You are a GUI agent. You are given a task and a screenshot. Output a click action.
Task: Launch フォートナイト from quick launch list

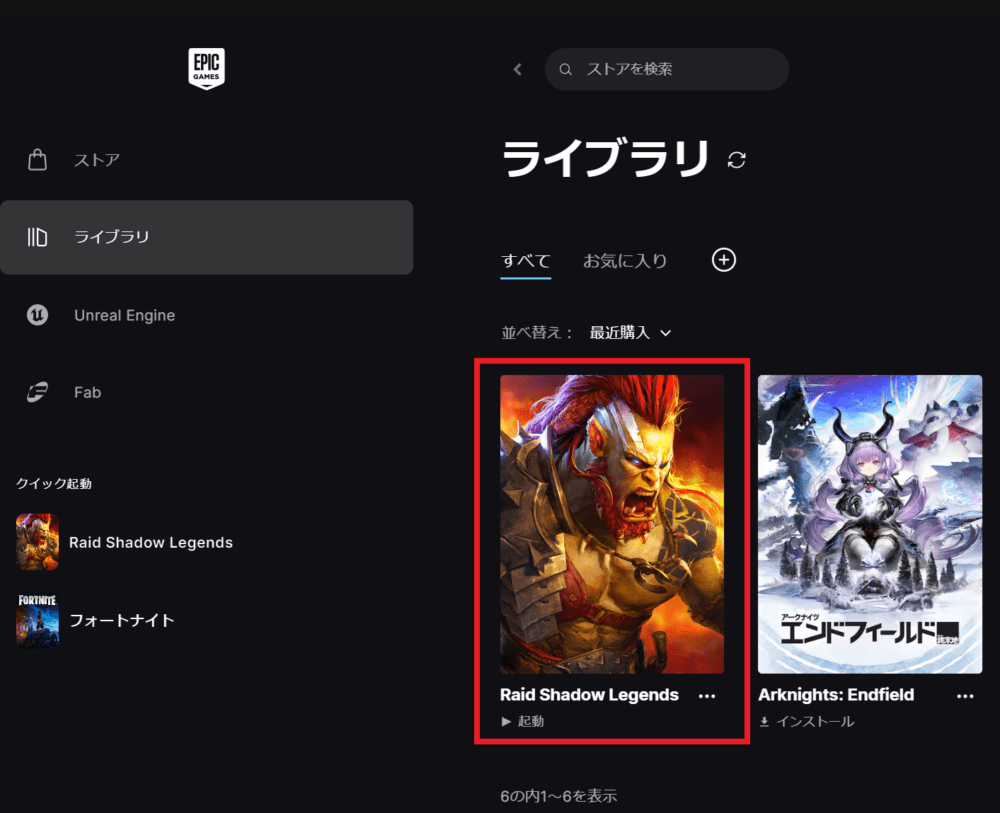(122, 620)
